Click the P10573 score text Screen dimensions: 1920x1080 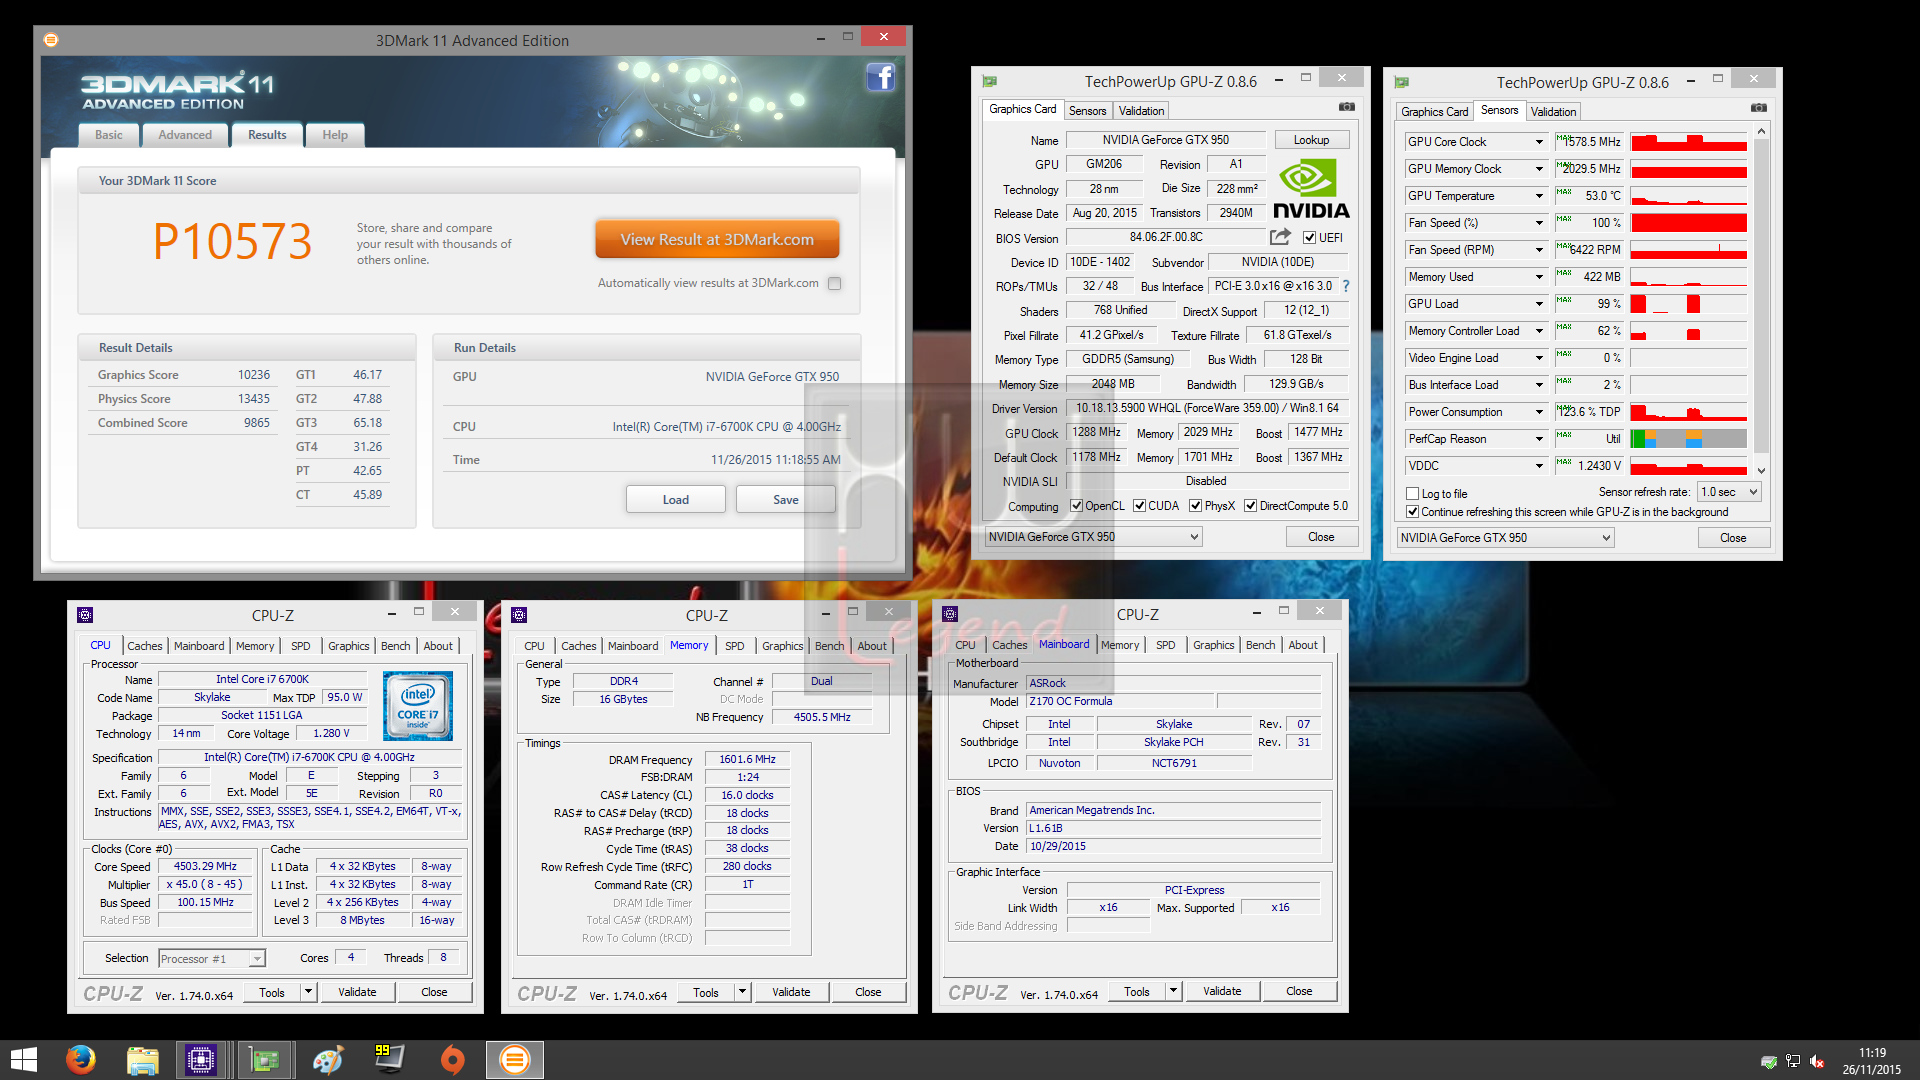point(232,242)
